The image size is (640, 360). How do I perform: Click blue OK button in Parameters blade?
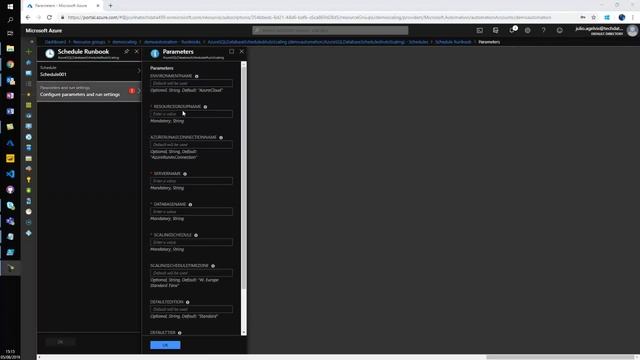point(165,345)
